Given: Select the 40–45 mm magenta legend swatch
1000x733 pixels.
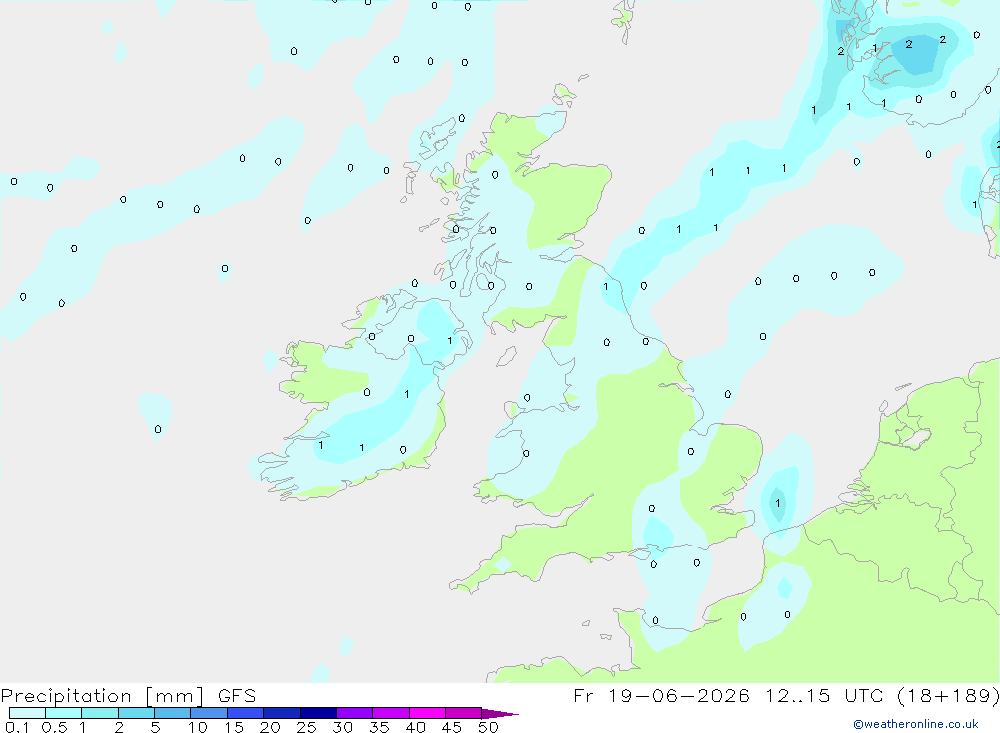Looking at the screenshot, I should [x=427, y=713].
